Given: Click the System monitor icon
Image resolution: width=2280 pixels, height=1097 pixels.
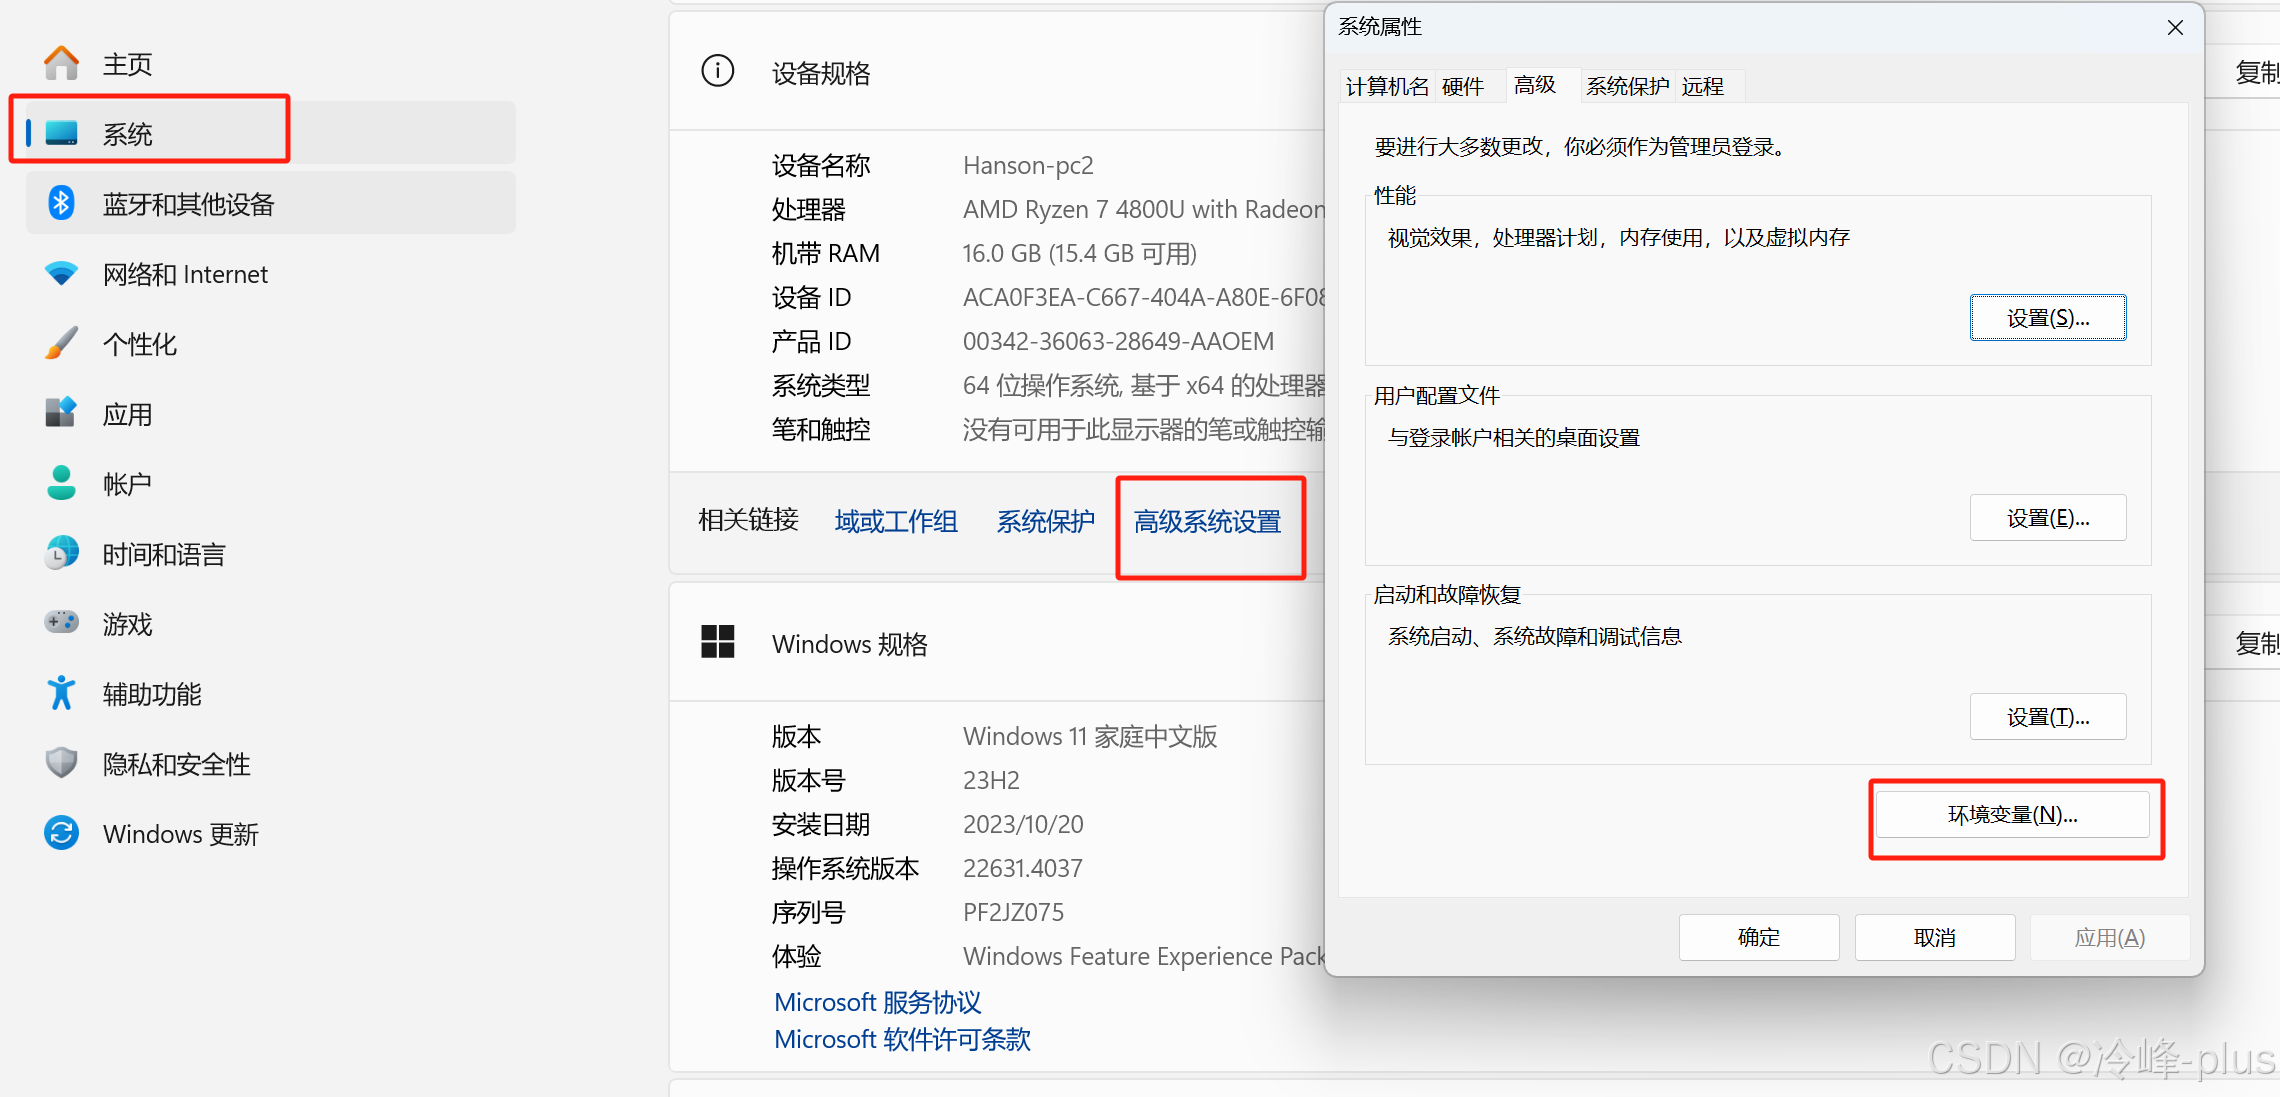Looking at the screenshot, I should (62, 133).
